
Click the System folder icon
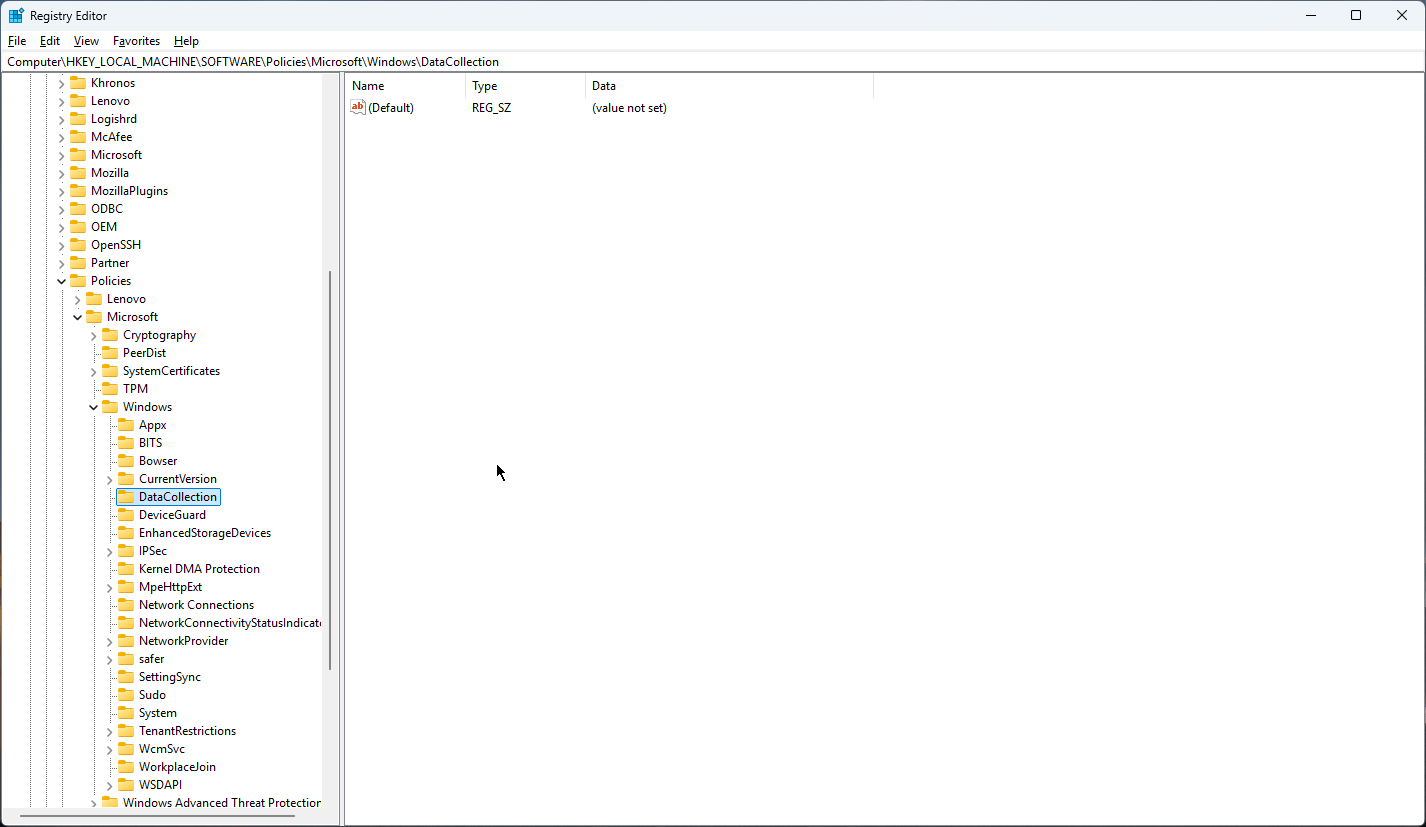click(126, 713)
